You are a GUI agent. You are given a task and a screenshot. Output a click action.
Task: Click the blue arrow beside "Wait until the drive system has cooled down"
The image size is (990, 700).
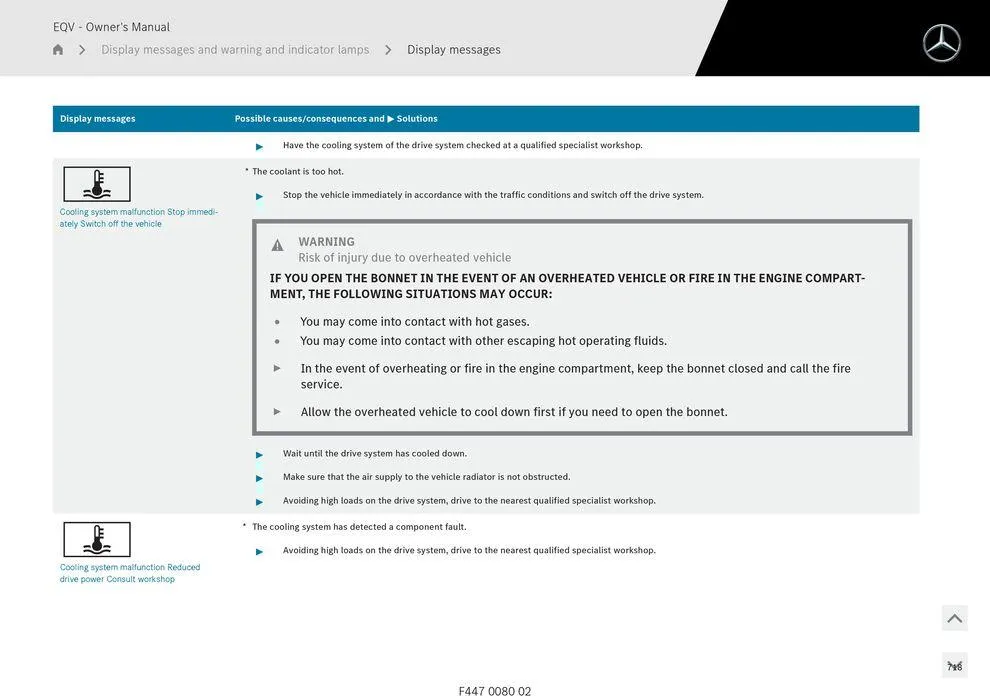pyautogui.click(x=258, y=452)
